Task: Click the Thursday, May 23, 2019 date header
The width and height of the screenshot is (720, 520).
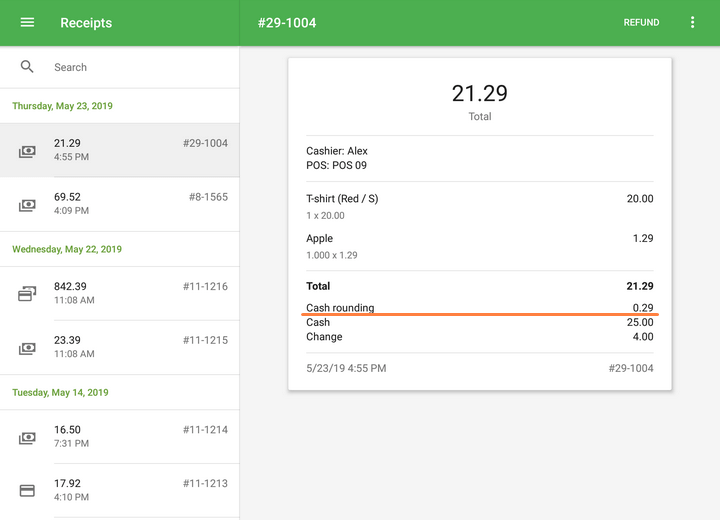Action: point(62,106)
